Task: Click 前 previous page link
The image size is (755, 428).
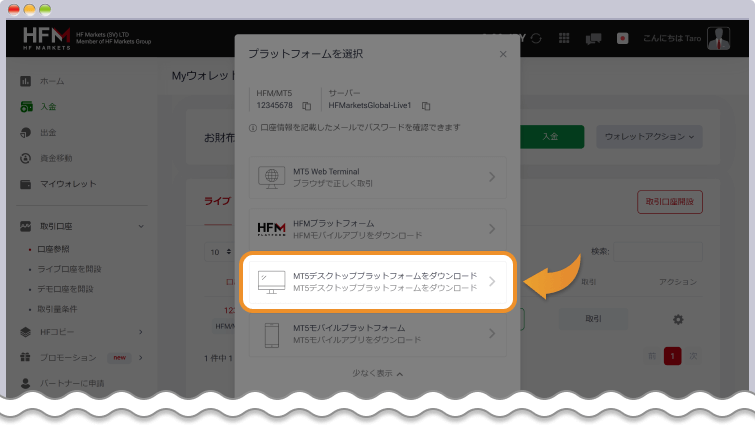Action: [x=652, y=356]
